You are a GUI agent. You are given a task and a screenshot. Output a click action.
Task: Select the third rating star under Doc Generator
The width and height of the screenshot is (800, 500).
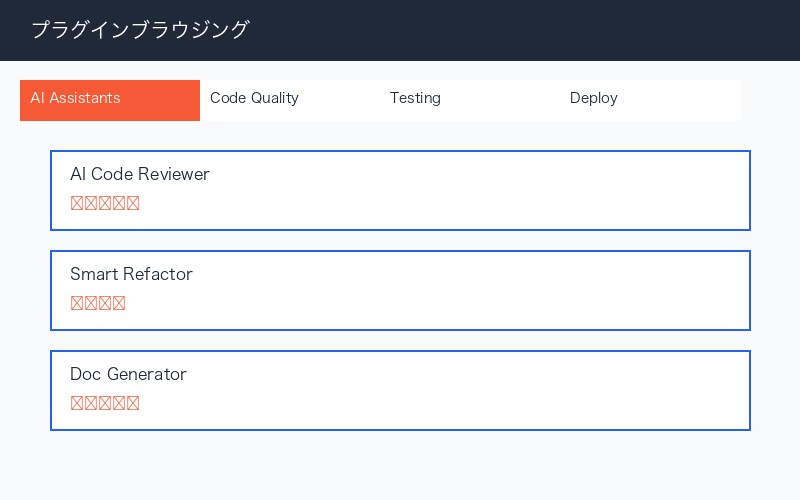(105, 403)
